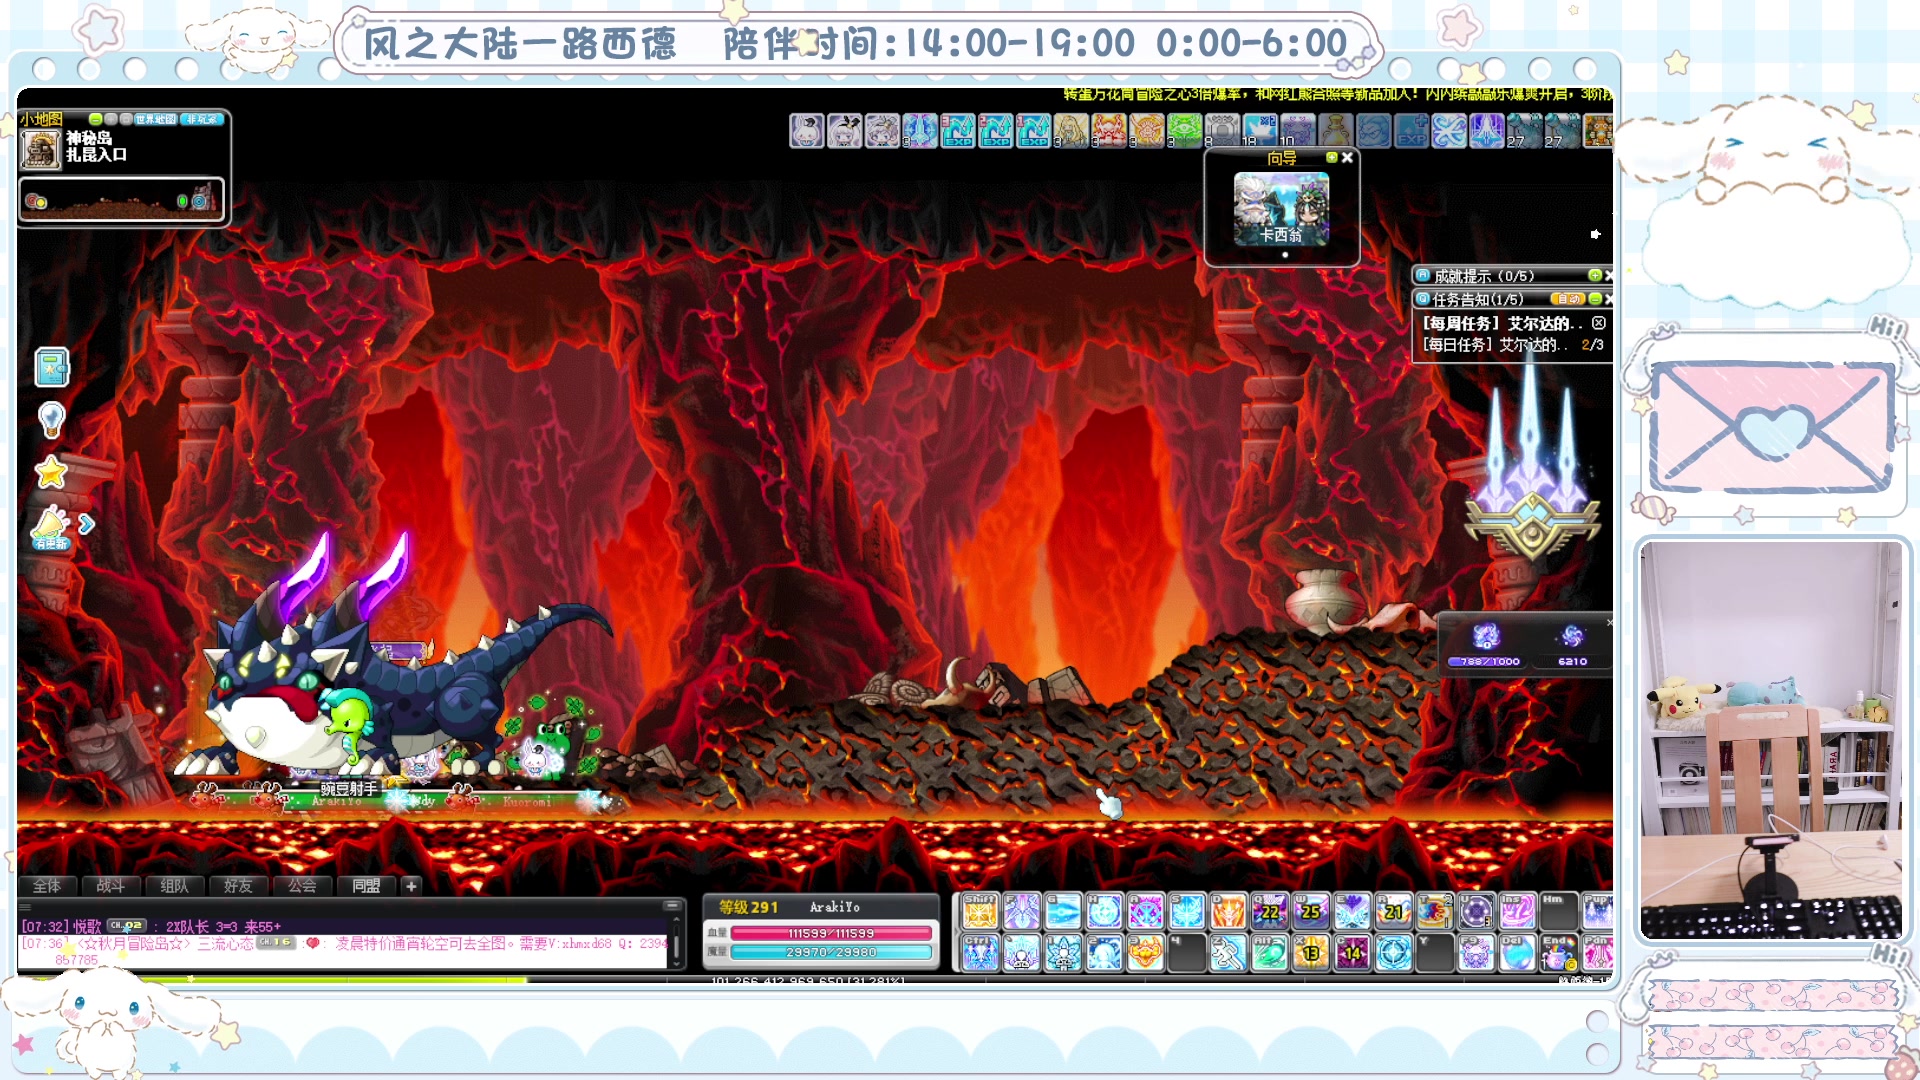Open the 卡西翁 guide thumbnail

pos(1281,209)
